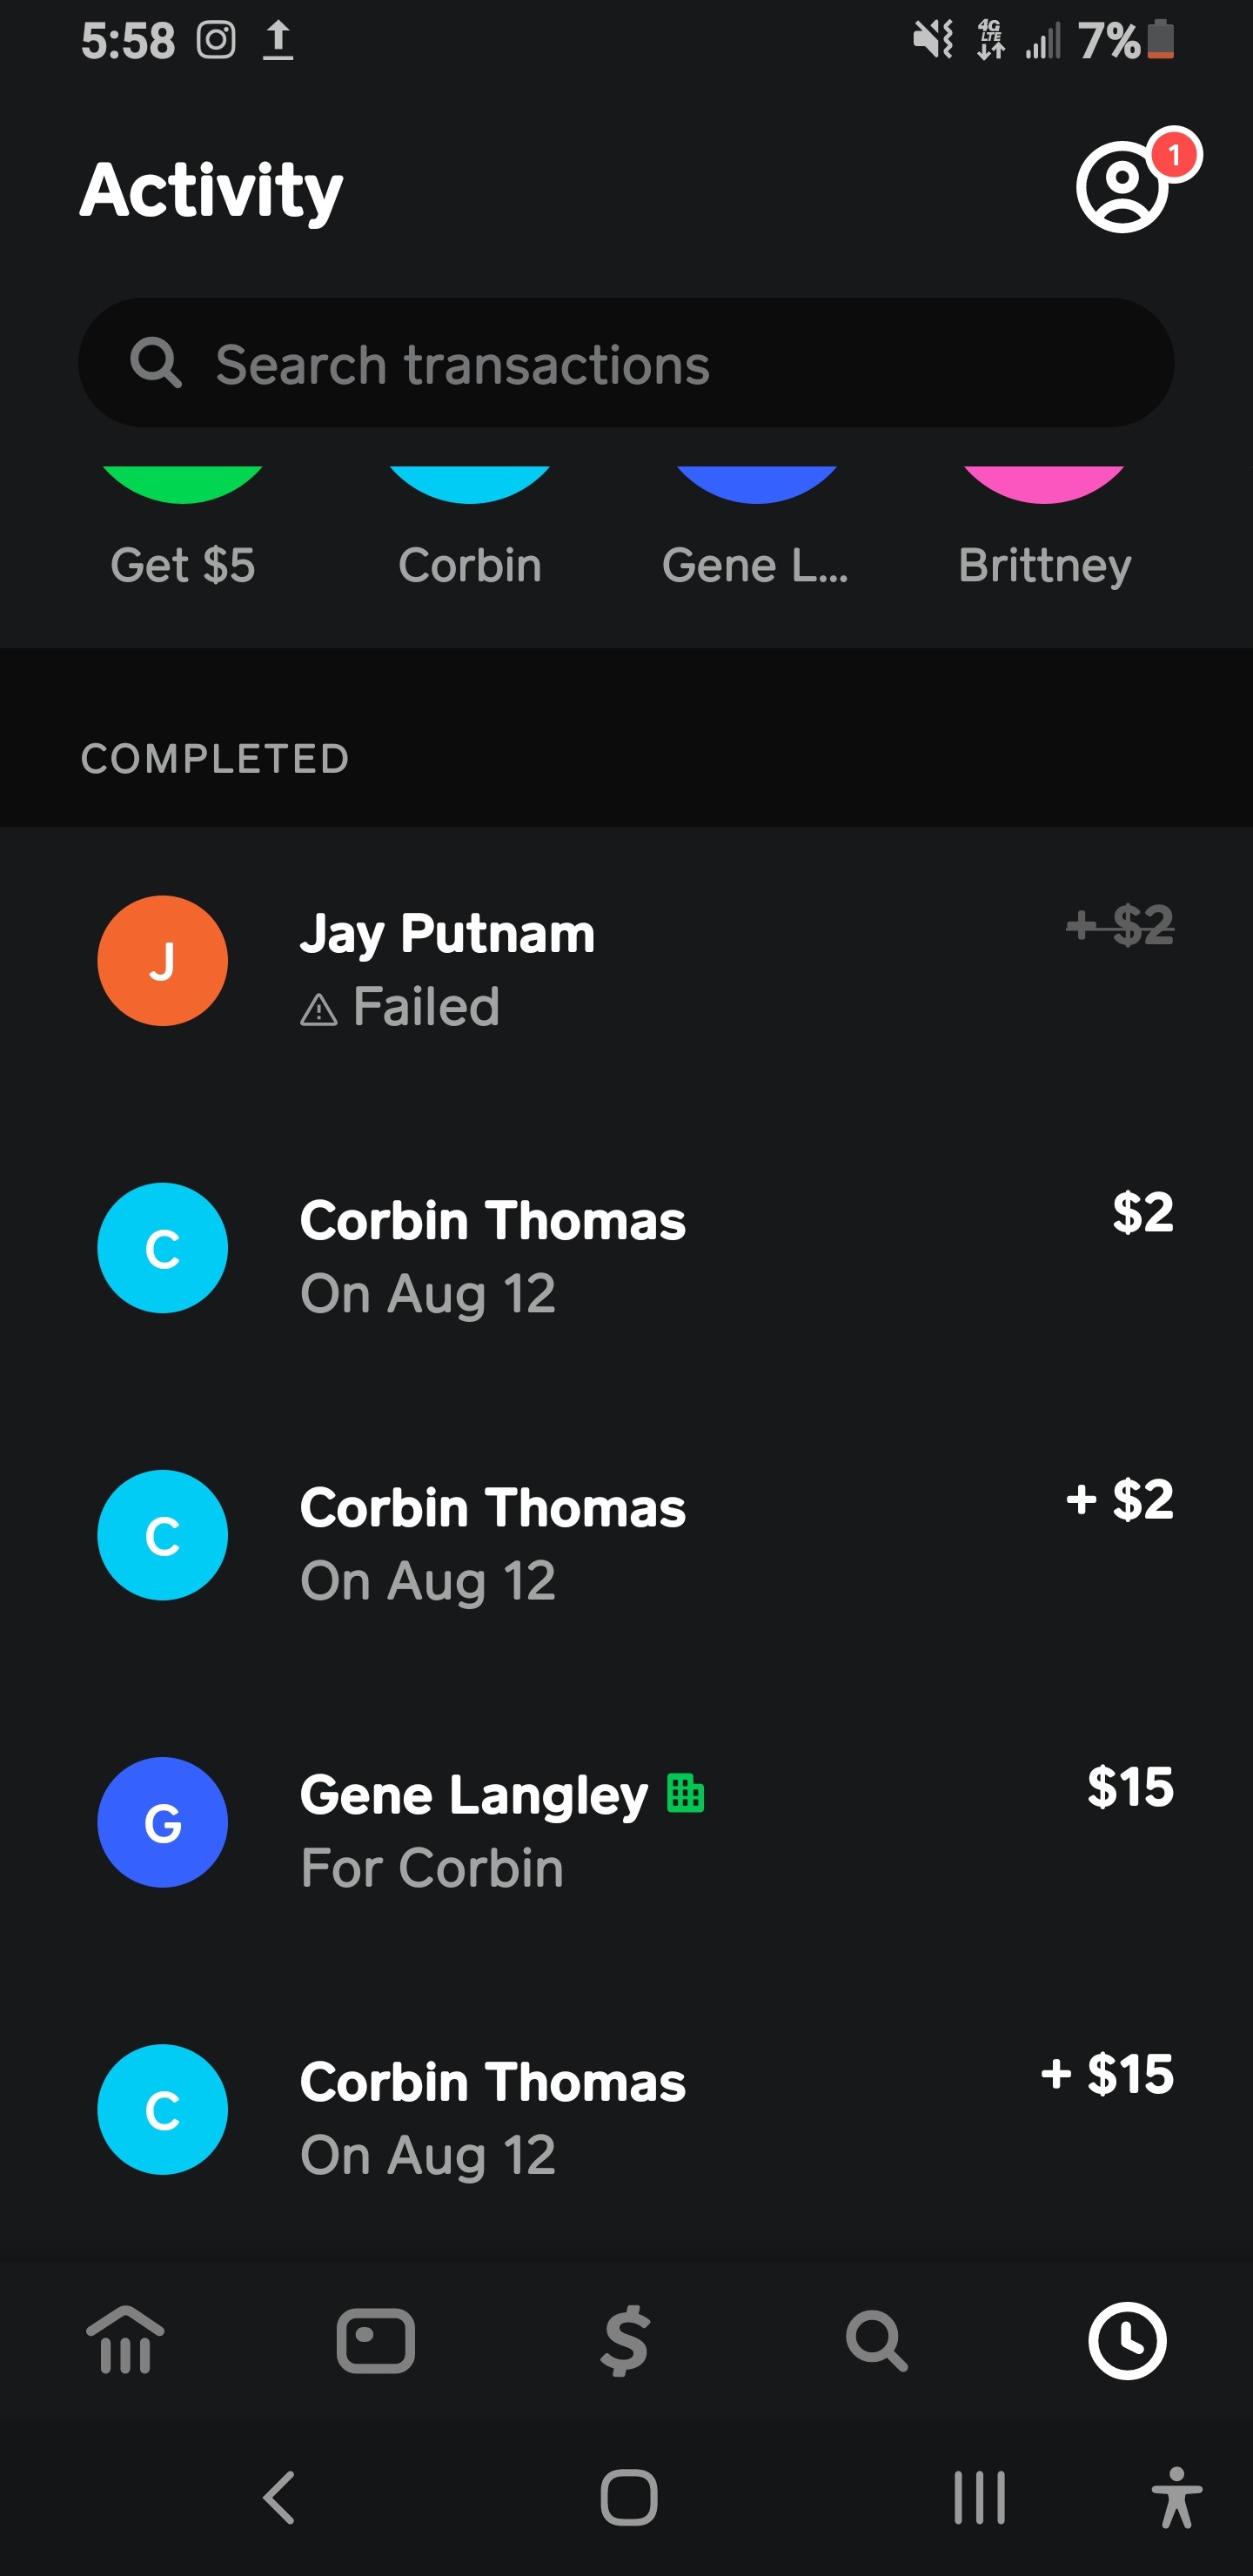The width and height of the screenshot is (1253, 2576).
Task: Go to the dollar sign payment tab
Action: click(x=626, y=2341)
